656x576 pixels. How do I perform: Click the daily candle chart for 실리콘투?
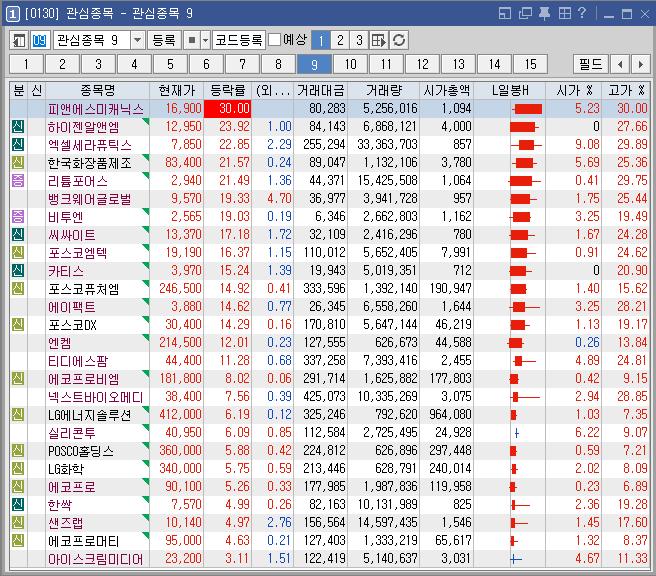(x=517, y=433)
